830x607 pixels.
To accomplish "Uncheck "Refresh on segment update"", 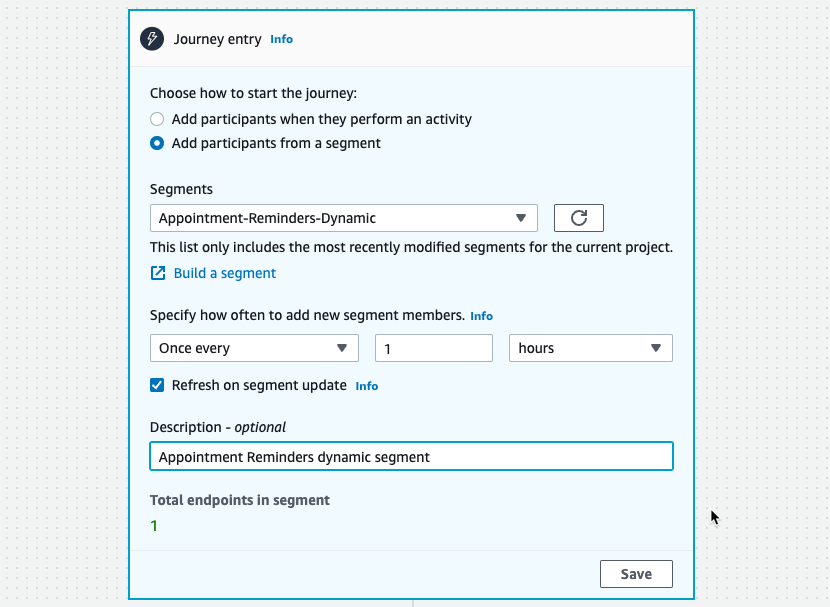I will (x=157, y=384).
